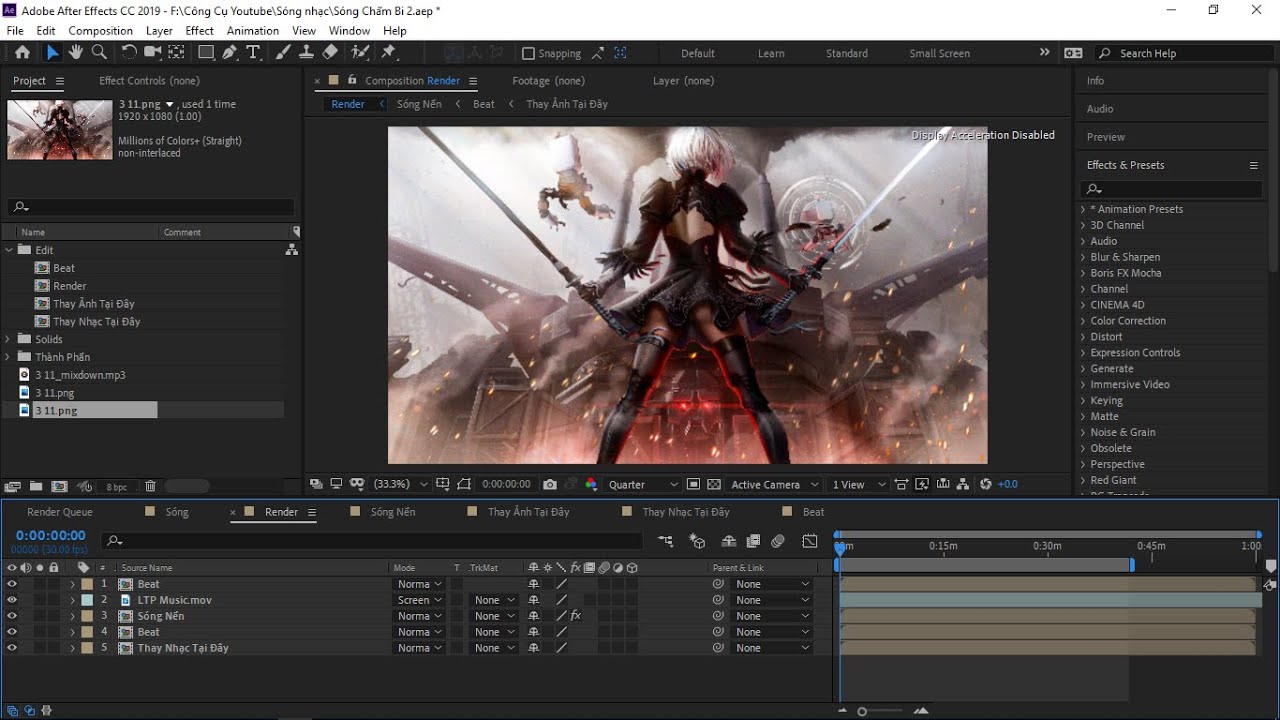Hide the Sóng Nền layer
The image size is (1280, 720).
[x=12, y=616]
